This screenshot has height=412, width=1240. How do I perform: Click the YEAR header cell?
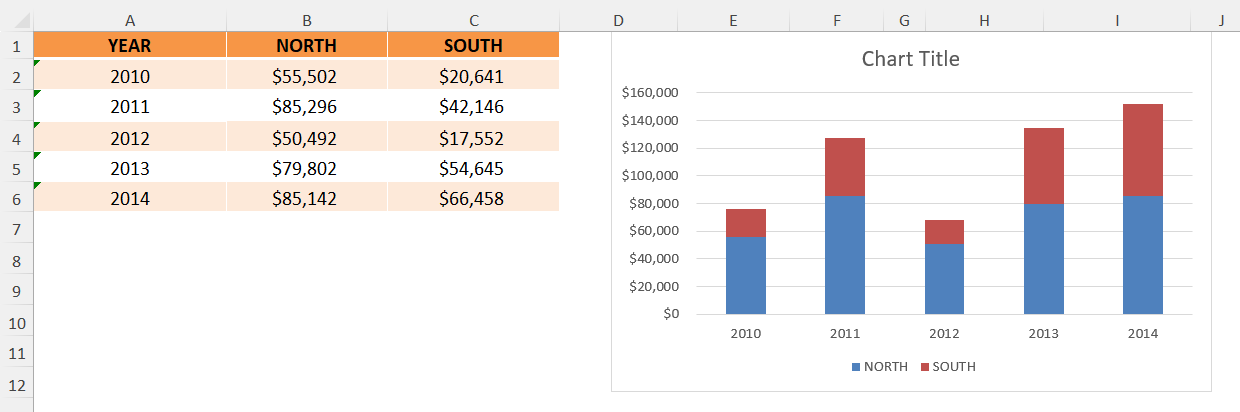coord(130,45)
